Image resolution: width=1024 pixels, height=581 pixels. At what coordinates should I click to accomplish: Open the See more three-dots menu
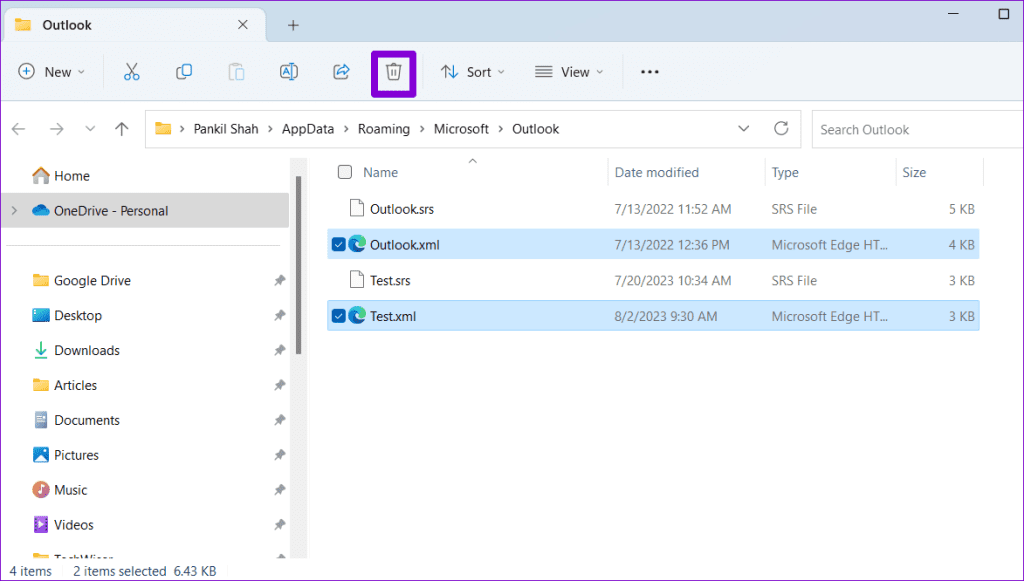pos(649,72)
